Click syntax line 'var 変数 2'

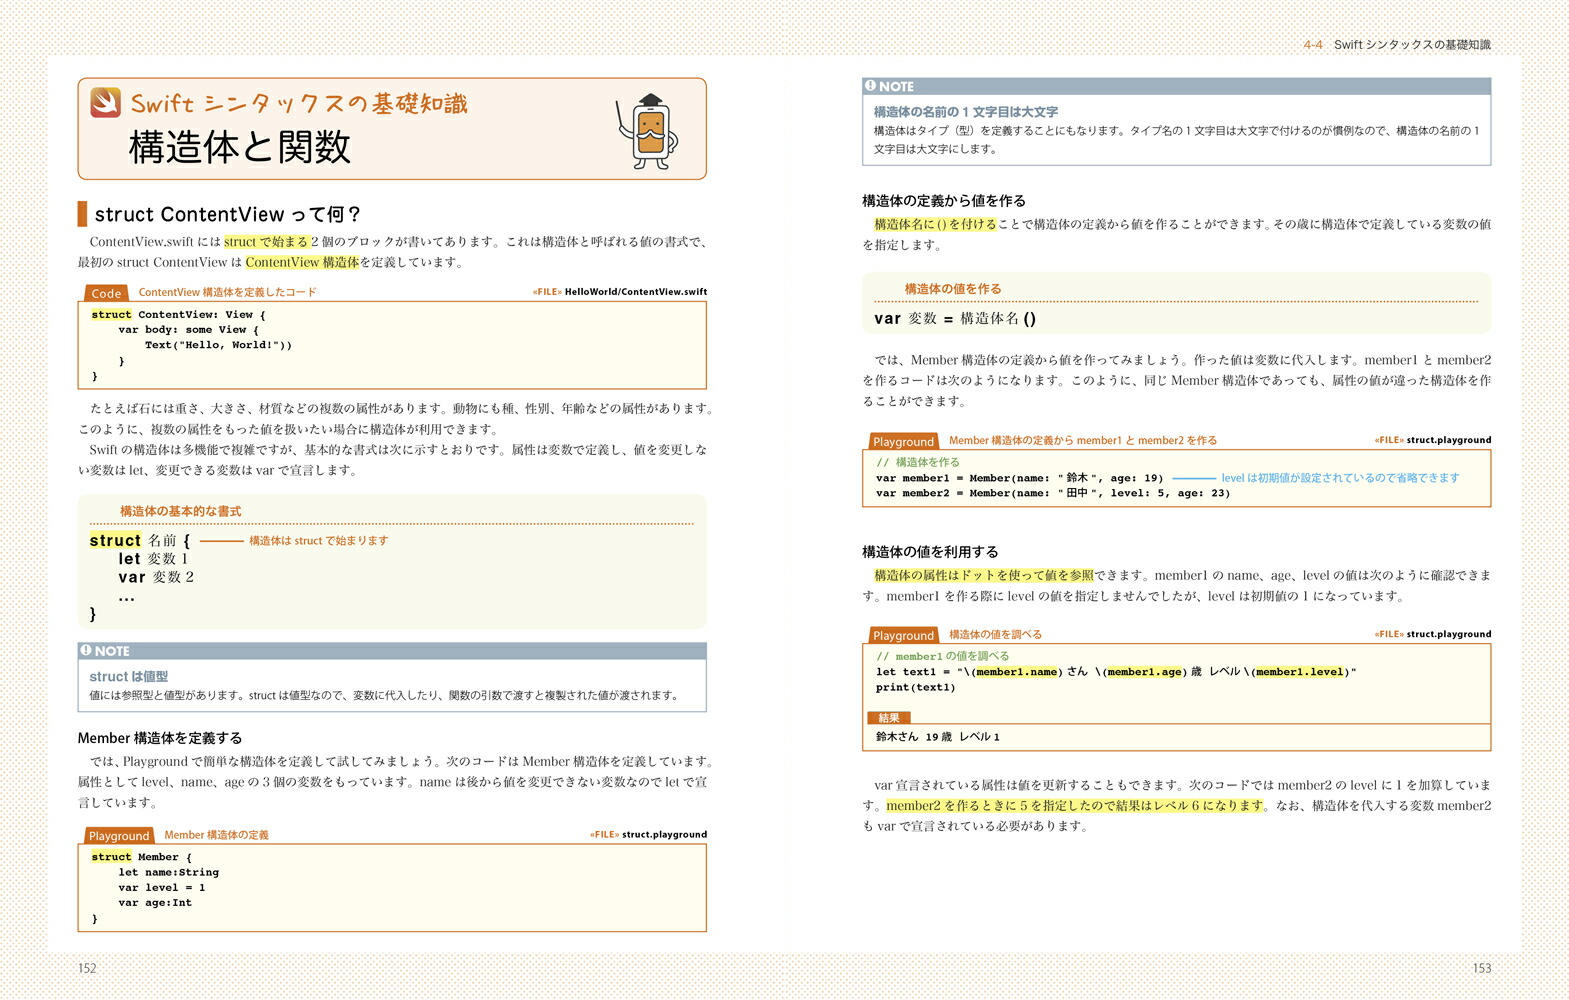tap(156, 577)
